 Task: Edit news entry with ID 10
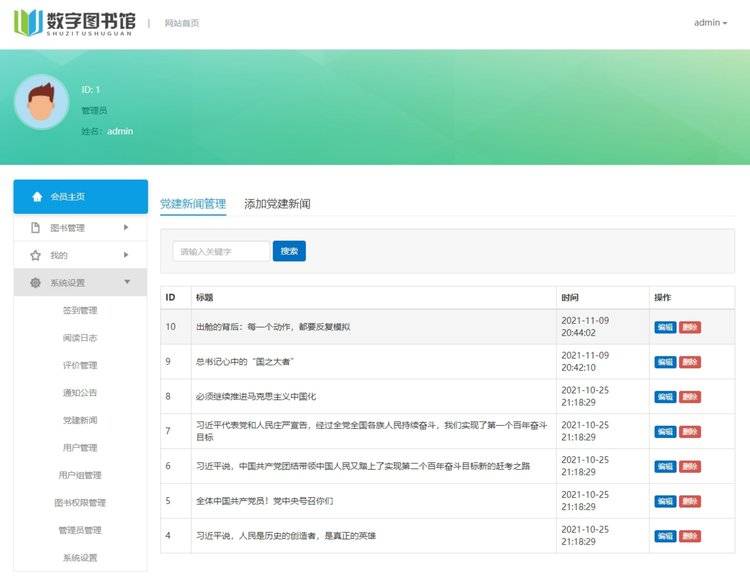pos(665,327)
